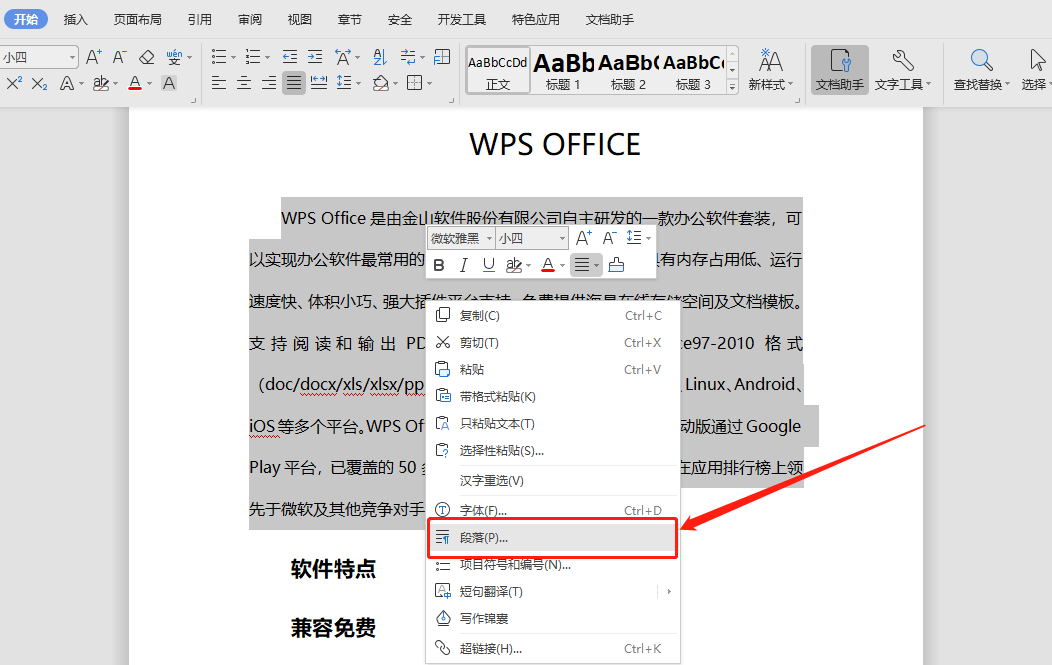Open the 微软雅黑 font name dropdown
The image size is (1052, 665).
click(489, 238)
